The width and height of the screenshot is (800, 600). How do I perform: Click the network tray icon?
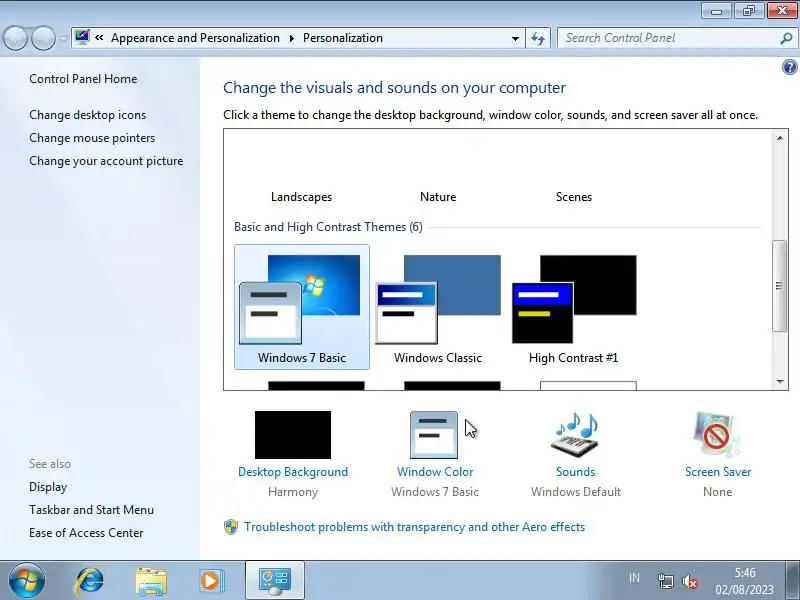pyautogui.click(x=665, y=581)
